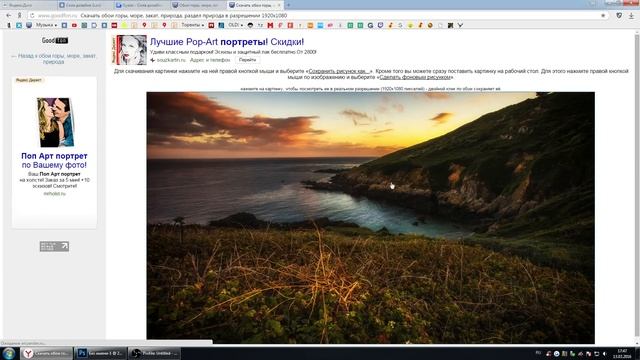Reload the page with the refresh icon
Screen dimensions: 640x360
32,16
